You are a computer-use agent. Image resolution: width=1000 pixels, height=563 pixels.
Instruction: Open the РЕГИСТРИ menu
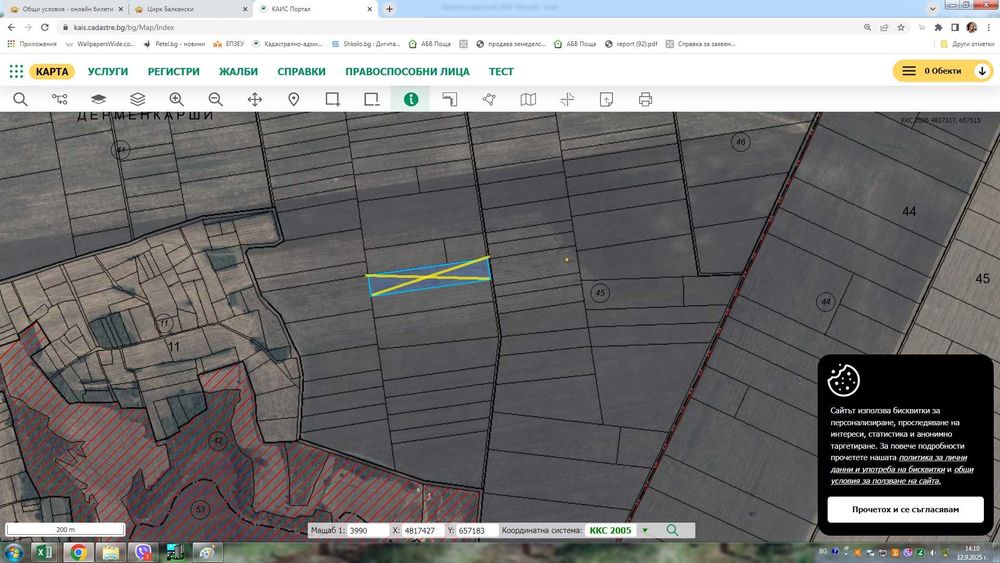[x=174, y=72]
